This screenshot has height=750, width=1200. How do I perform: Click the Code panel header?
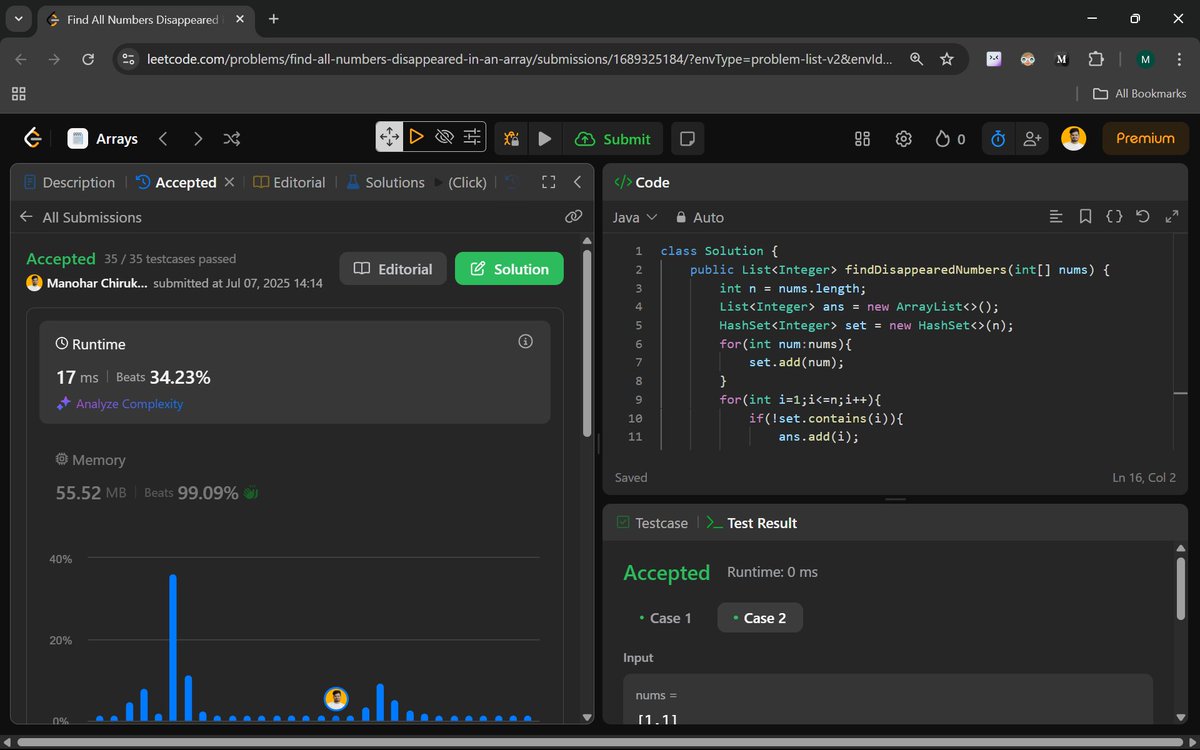tap(641, 182)
